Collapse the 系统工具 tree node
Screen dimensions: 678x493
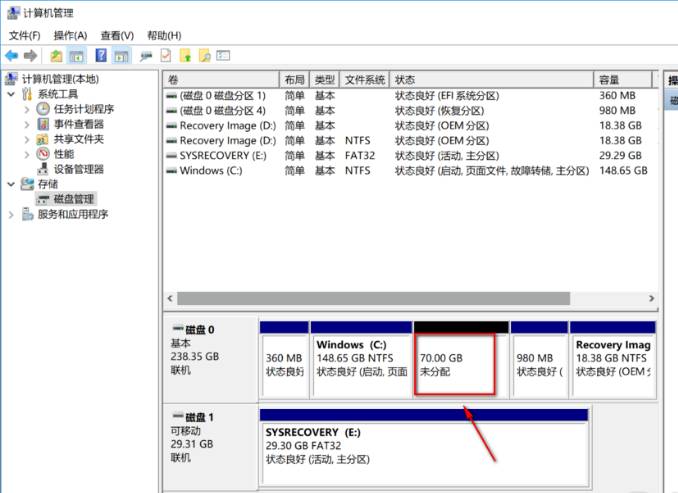tap(11, 94)
